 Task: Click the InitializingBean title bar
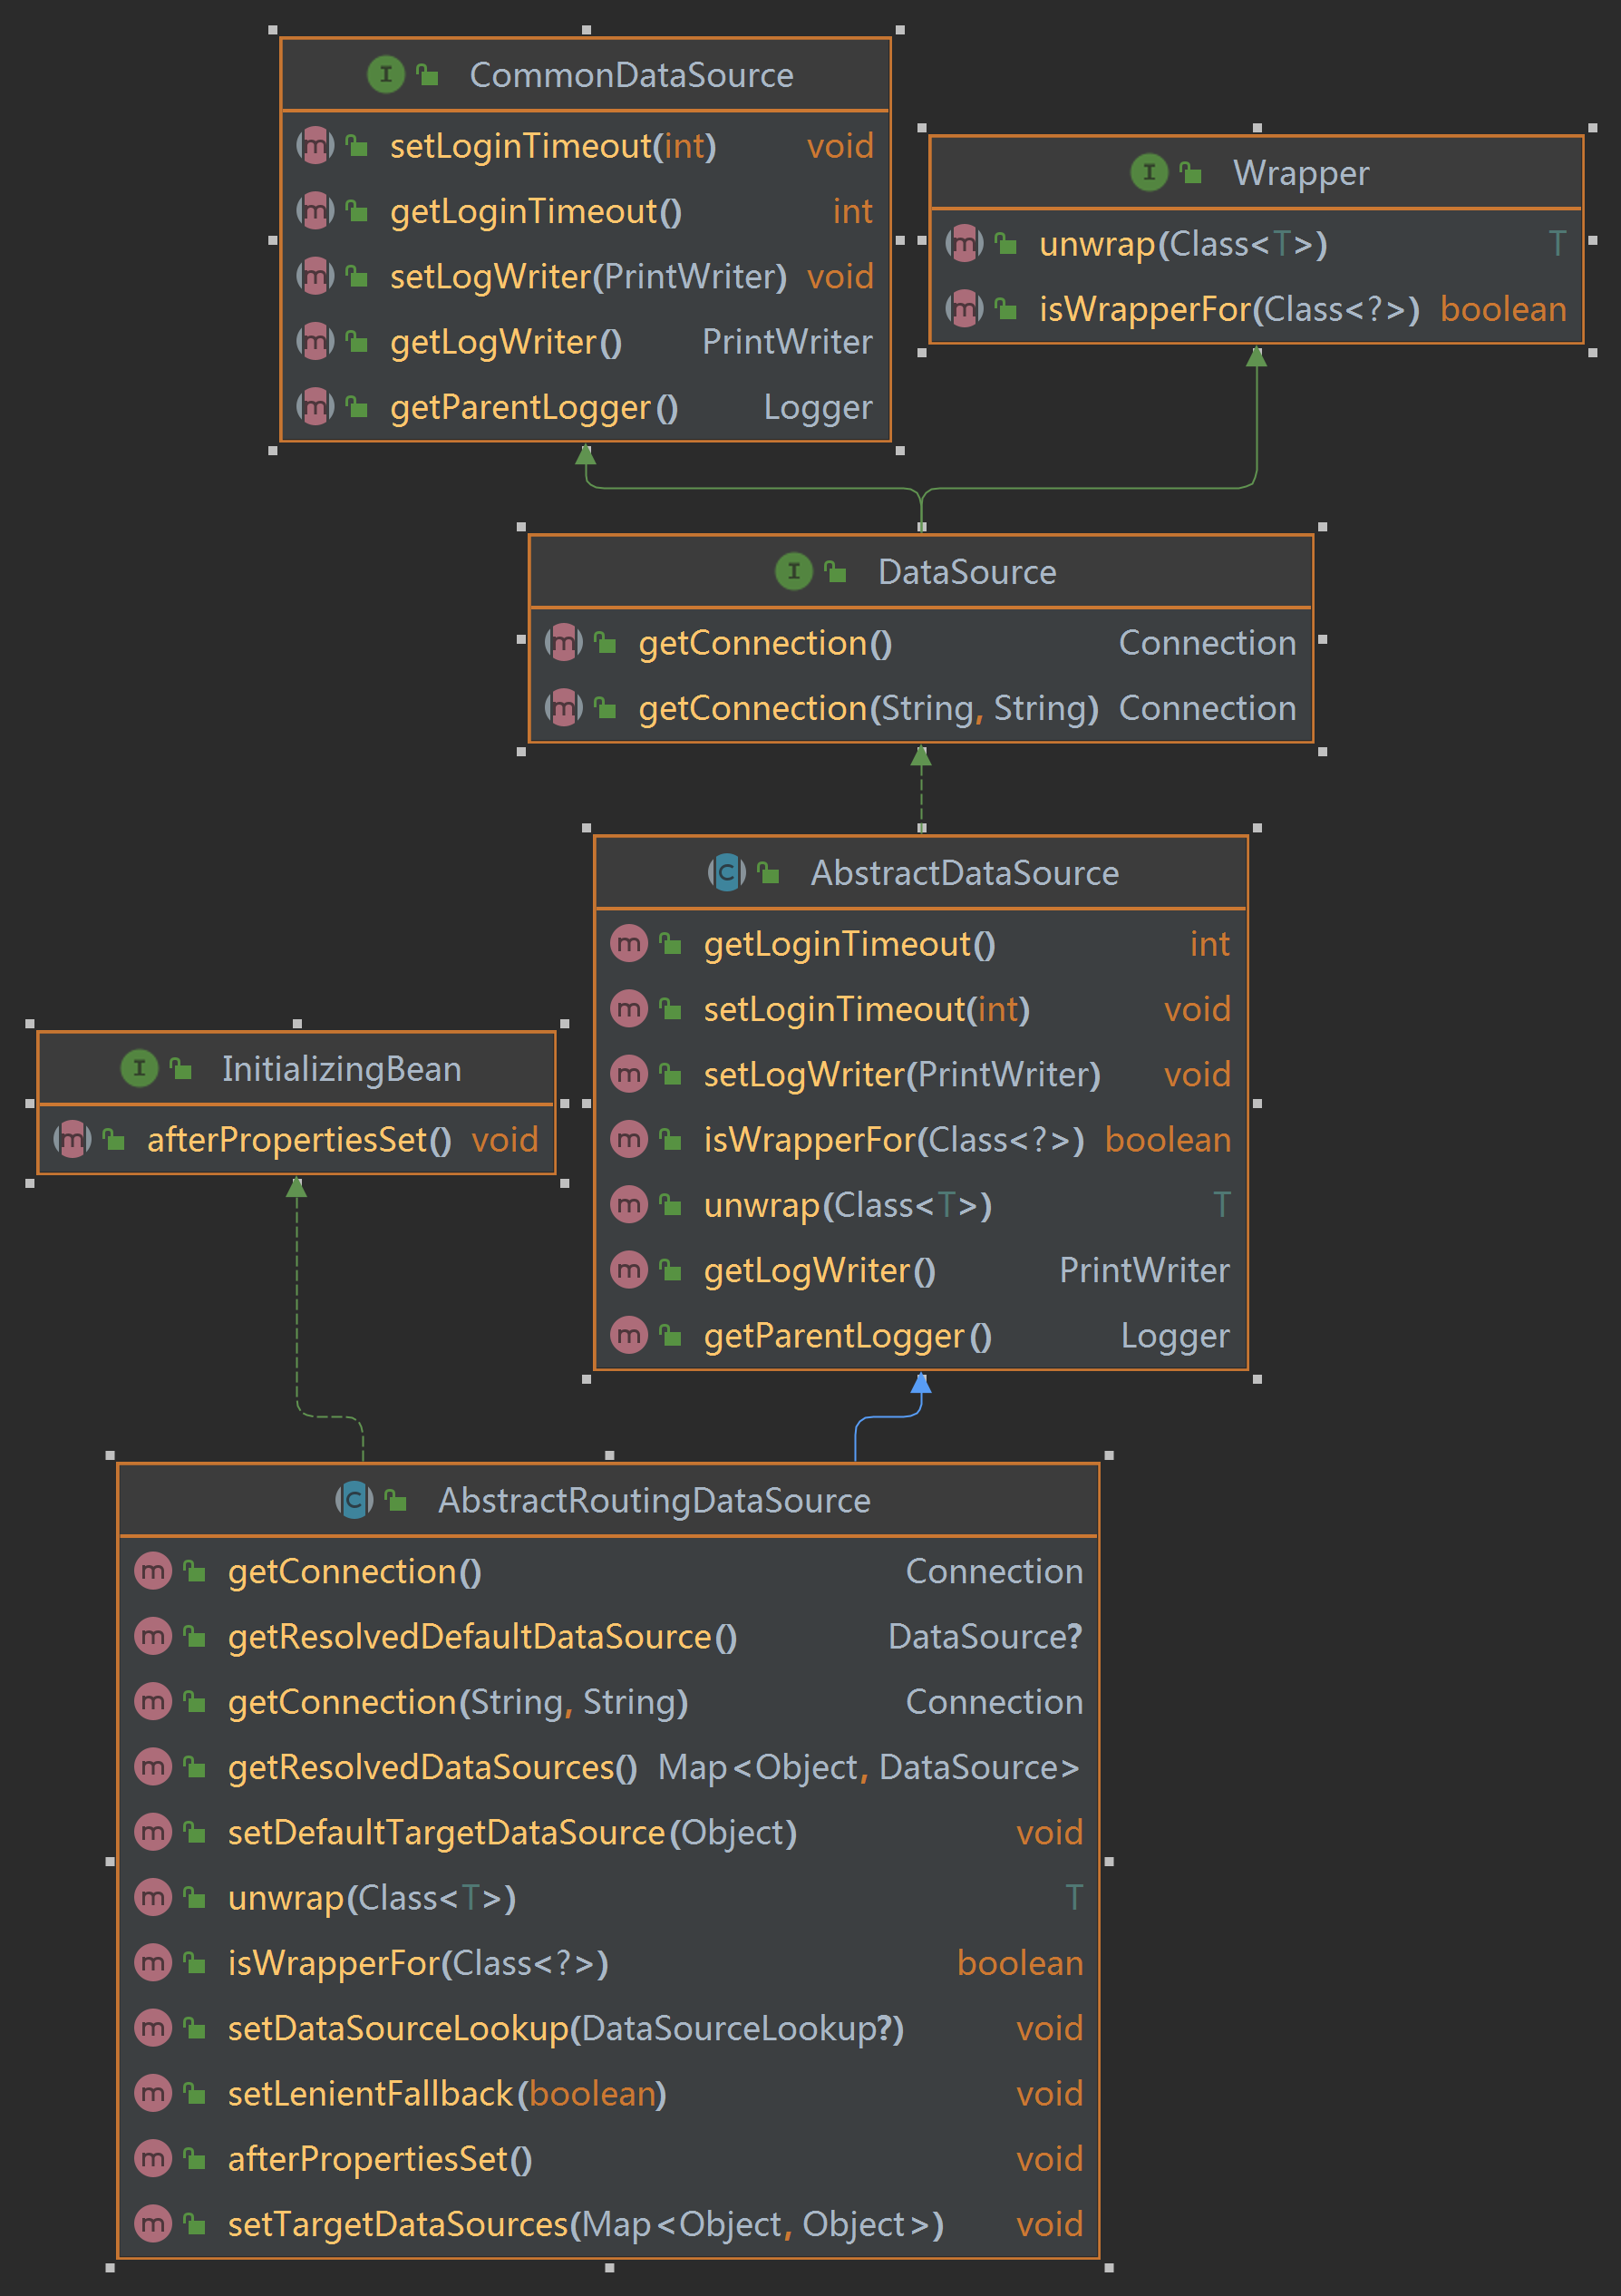coord(341,1068)
